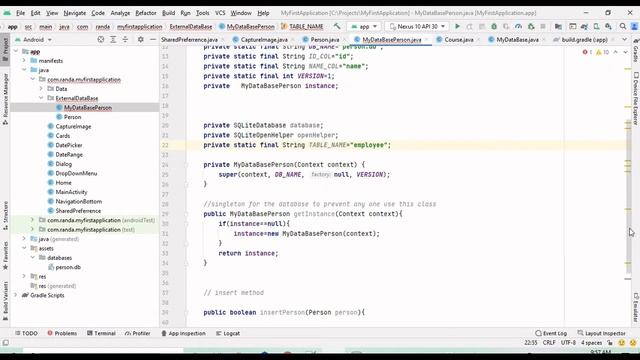The height and width of the screenshot is (360, 640).
Task: Open the Layout Inspector
Action: click(x=601, y=333)
